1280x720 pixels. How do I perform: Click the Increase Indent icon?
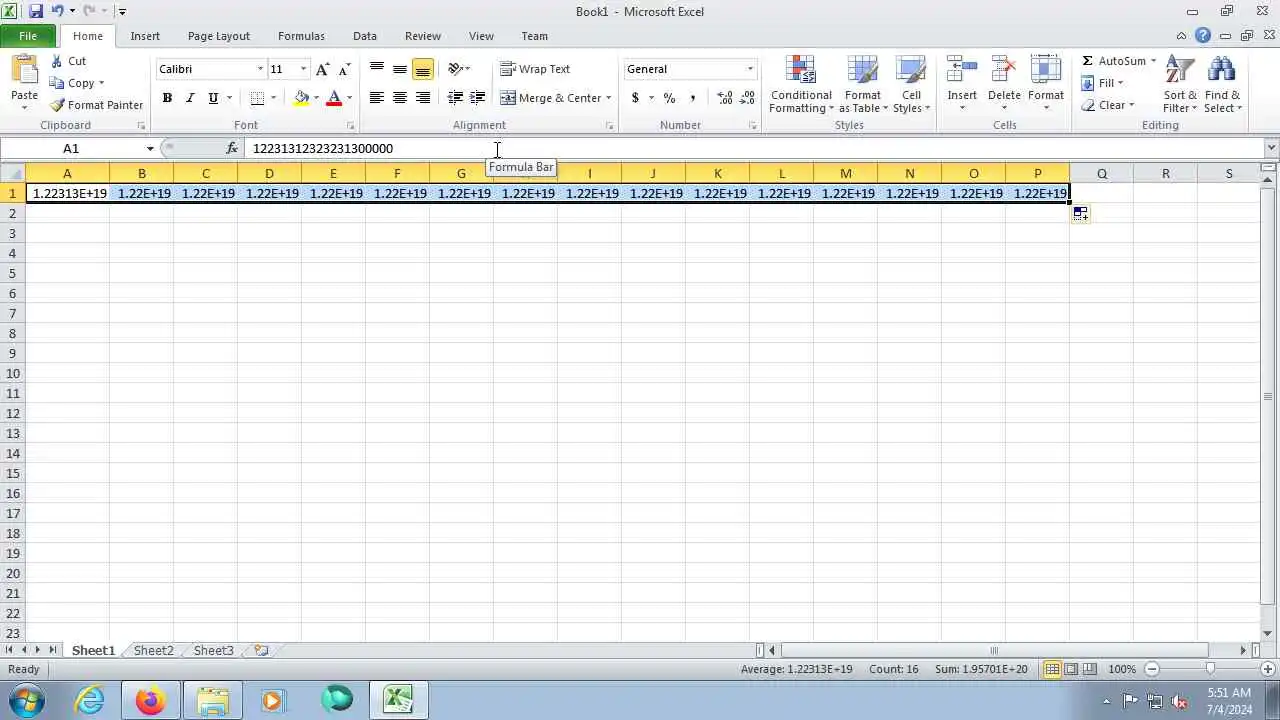tap(478, 98)
